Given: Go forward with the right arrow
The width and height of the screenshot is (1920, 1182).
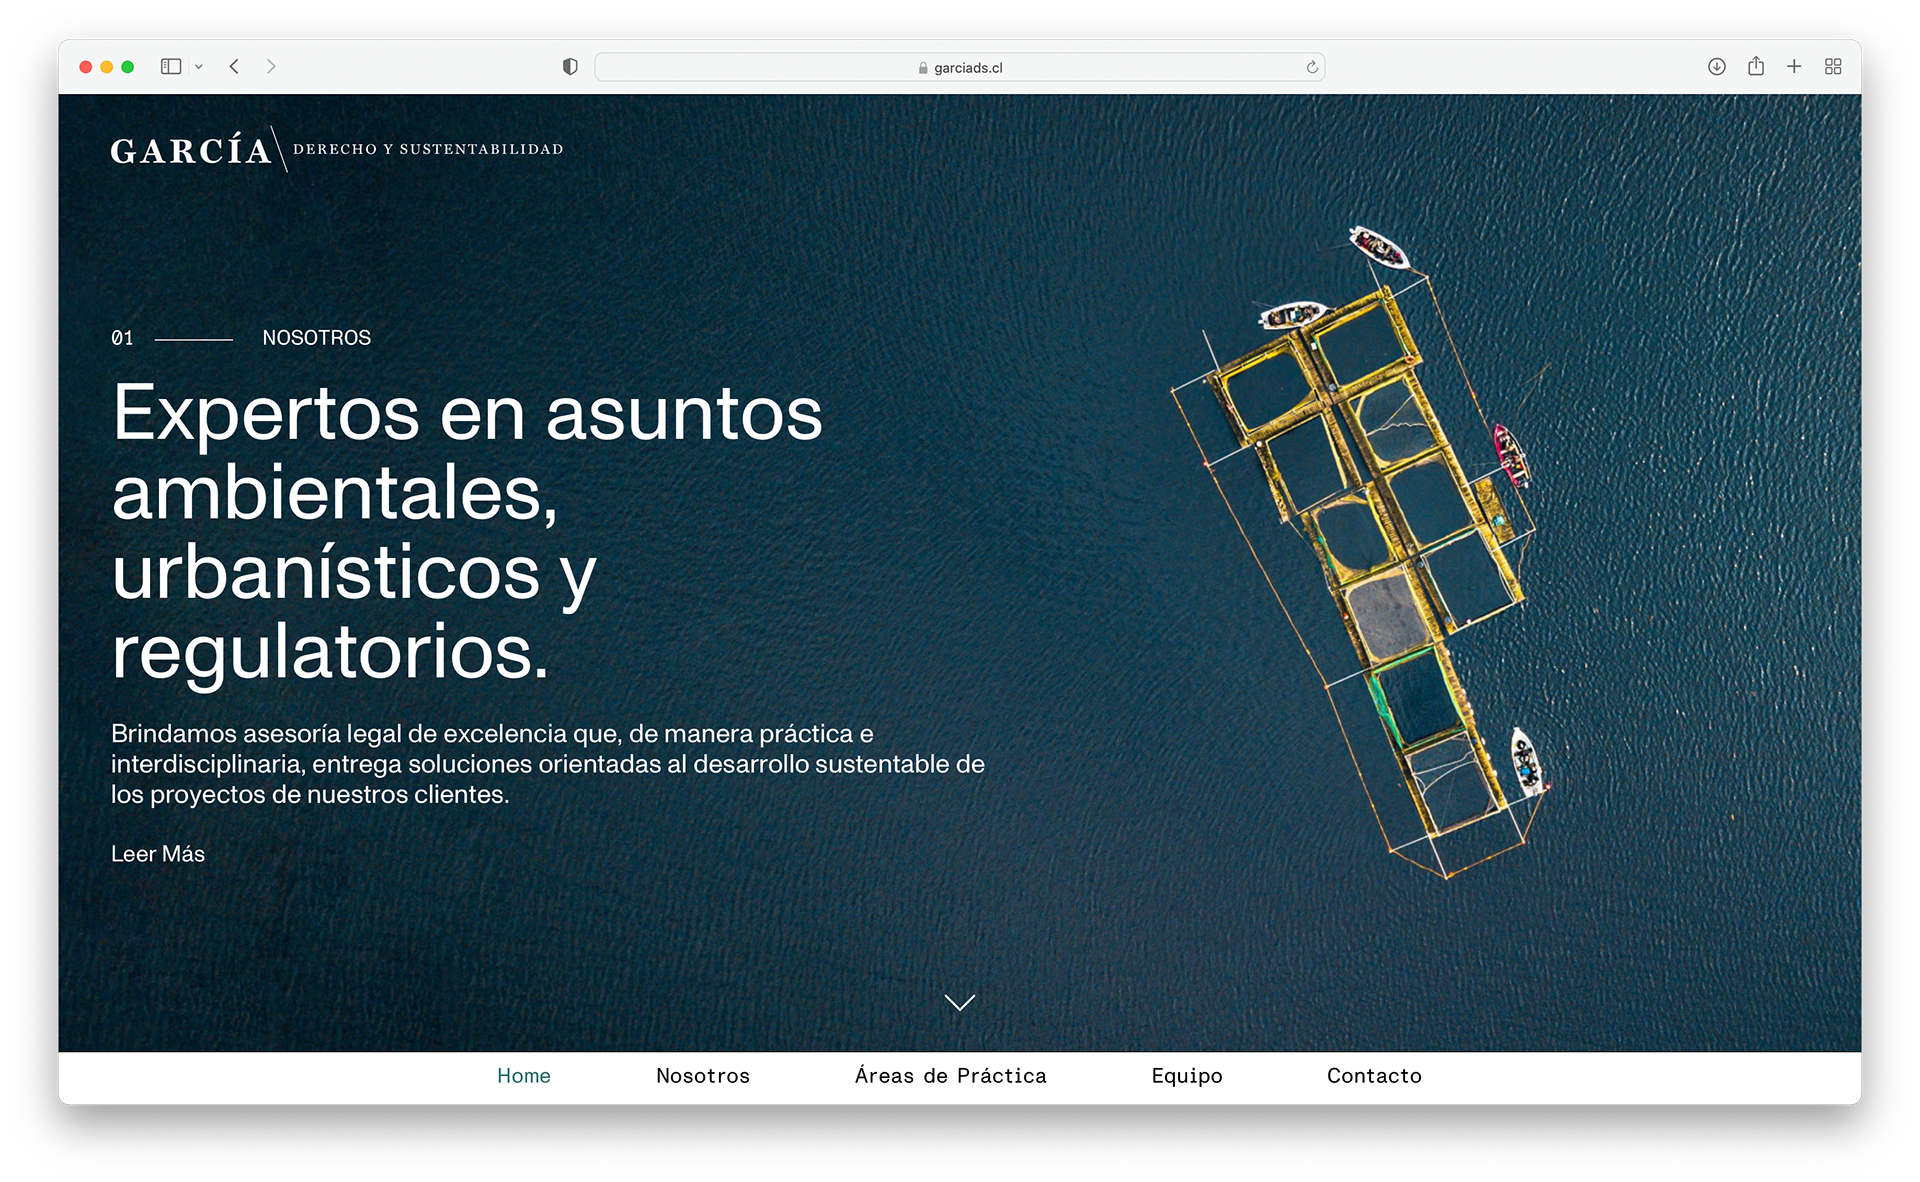Looking at the screenshot, I should pyautogui.click(x=271, y=67).
